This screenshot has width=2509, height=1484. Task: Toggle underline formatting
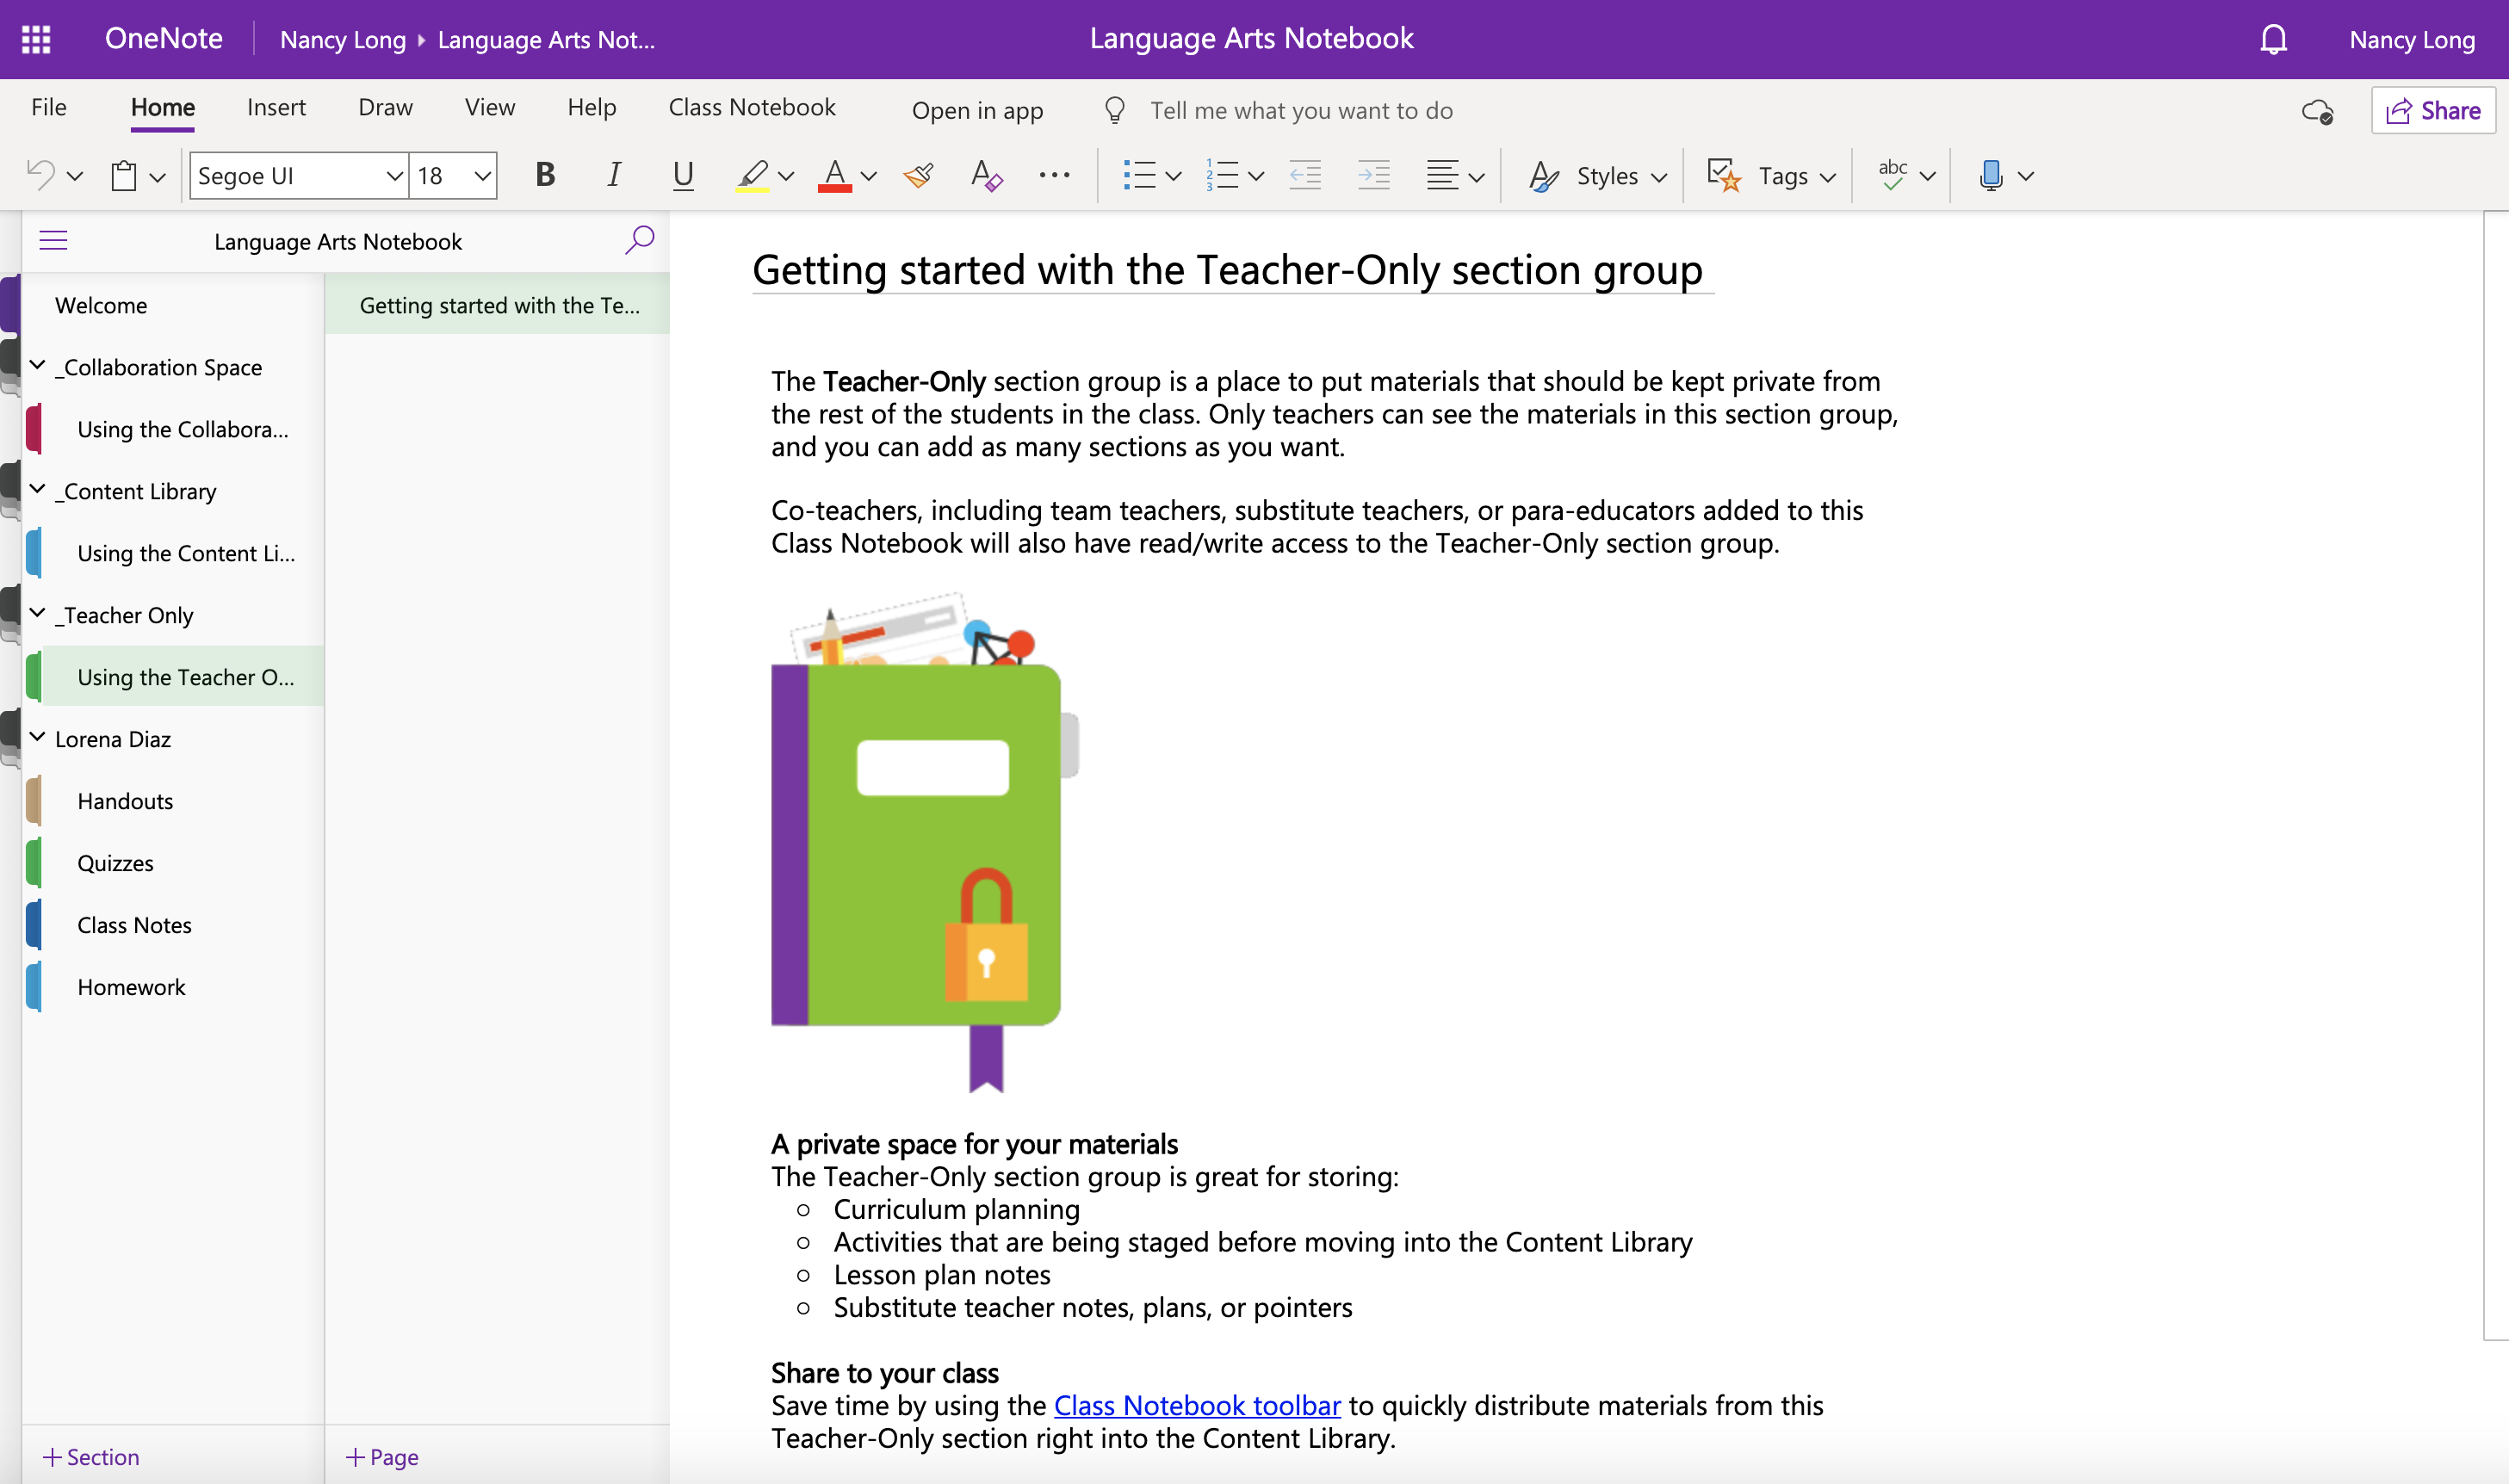[x=682, y=175]
